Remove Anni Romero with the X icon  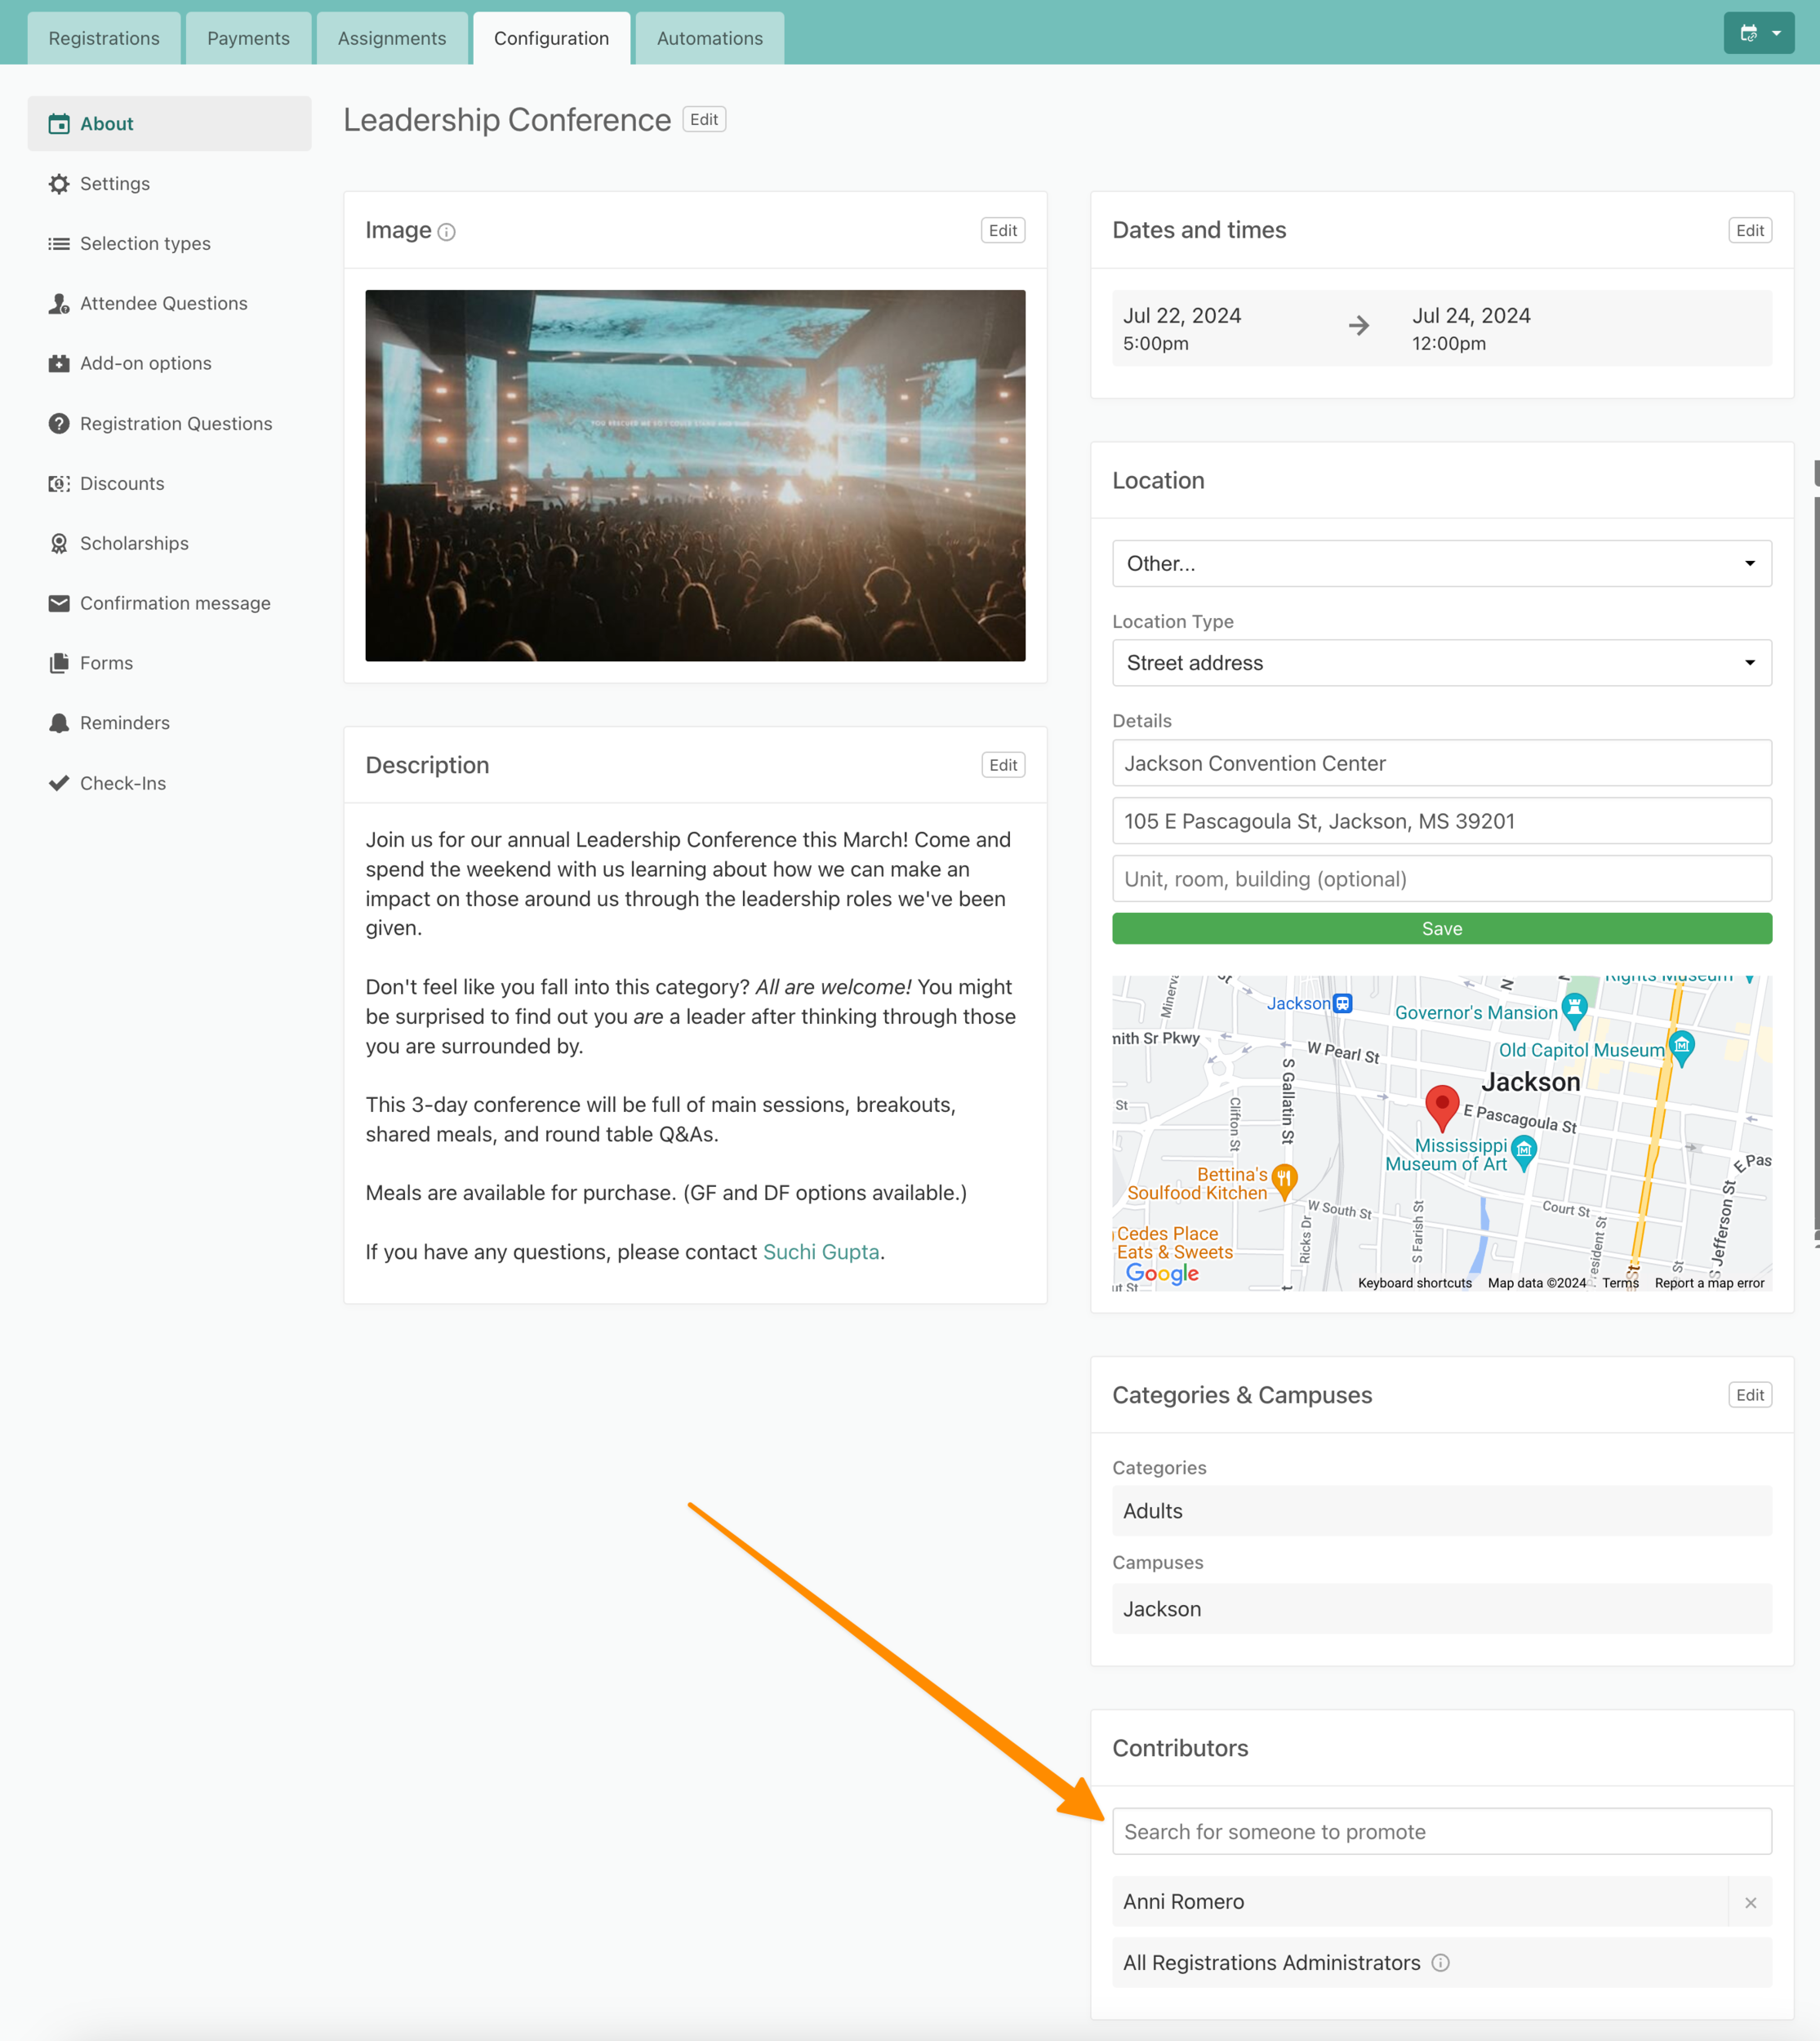tap(1750, 1902)
